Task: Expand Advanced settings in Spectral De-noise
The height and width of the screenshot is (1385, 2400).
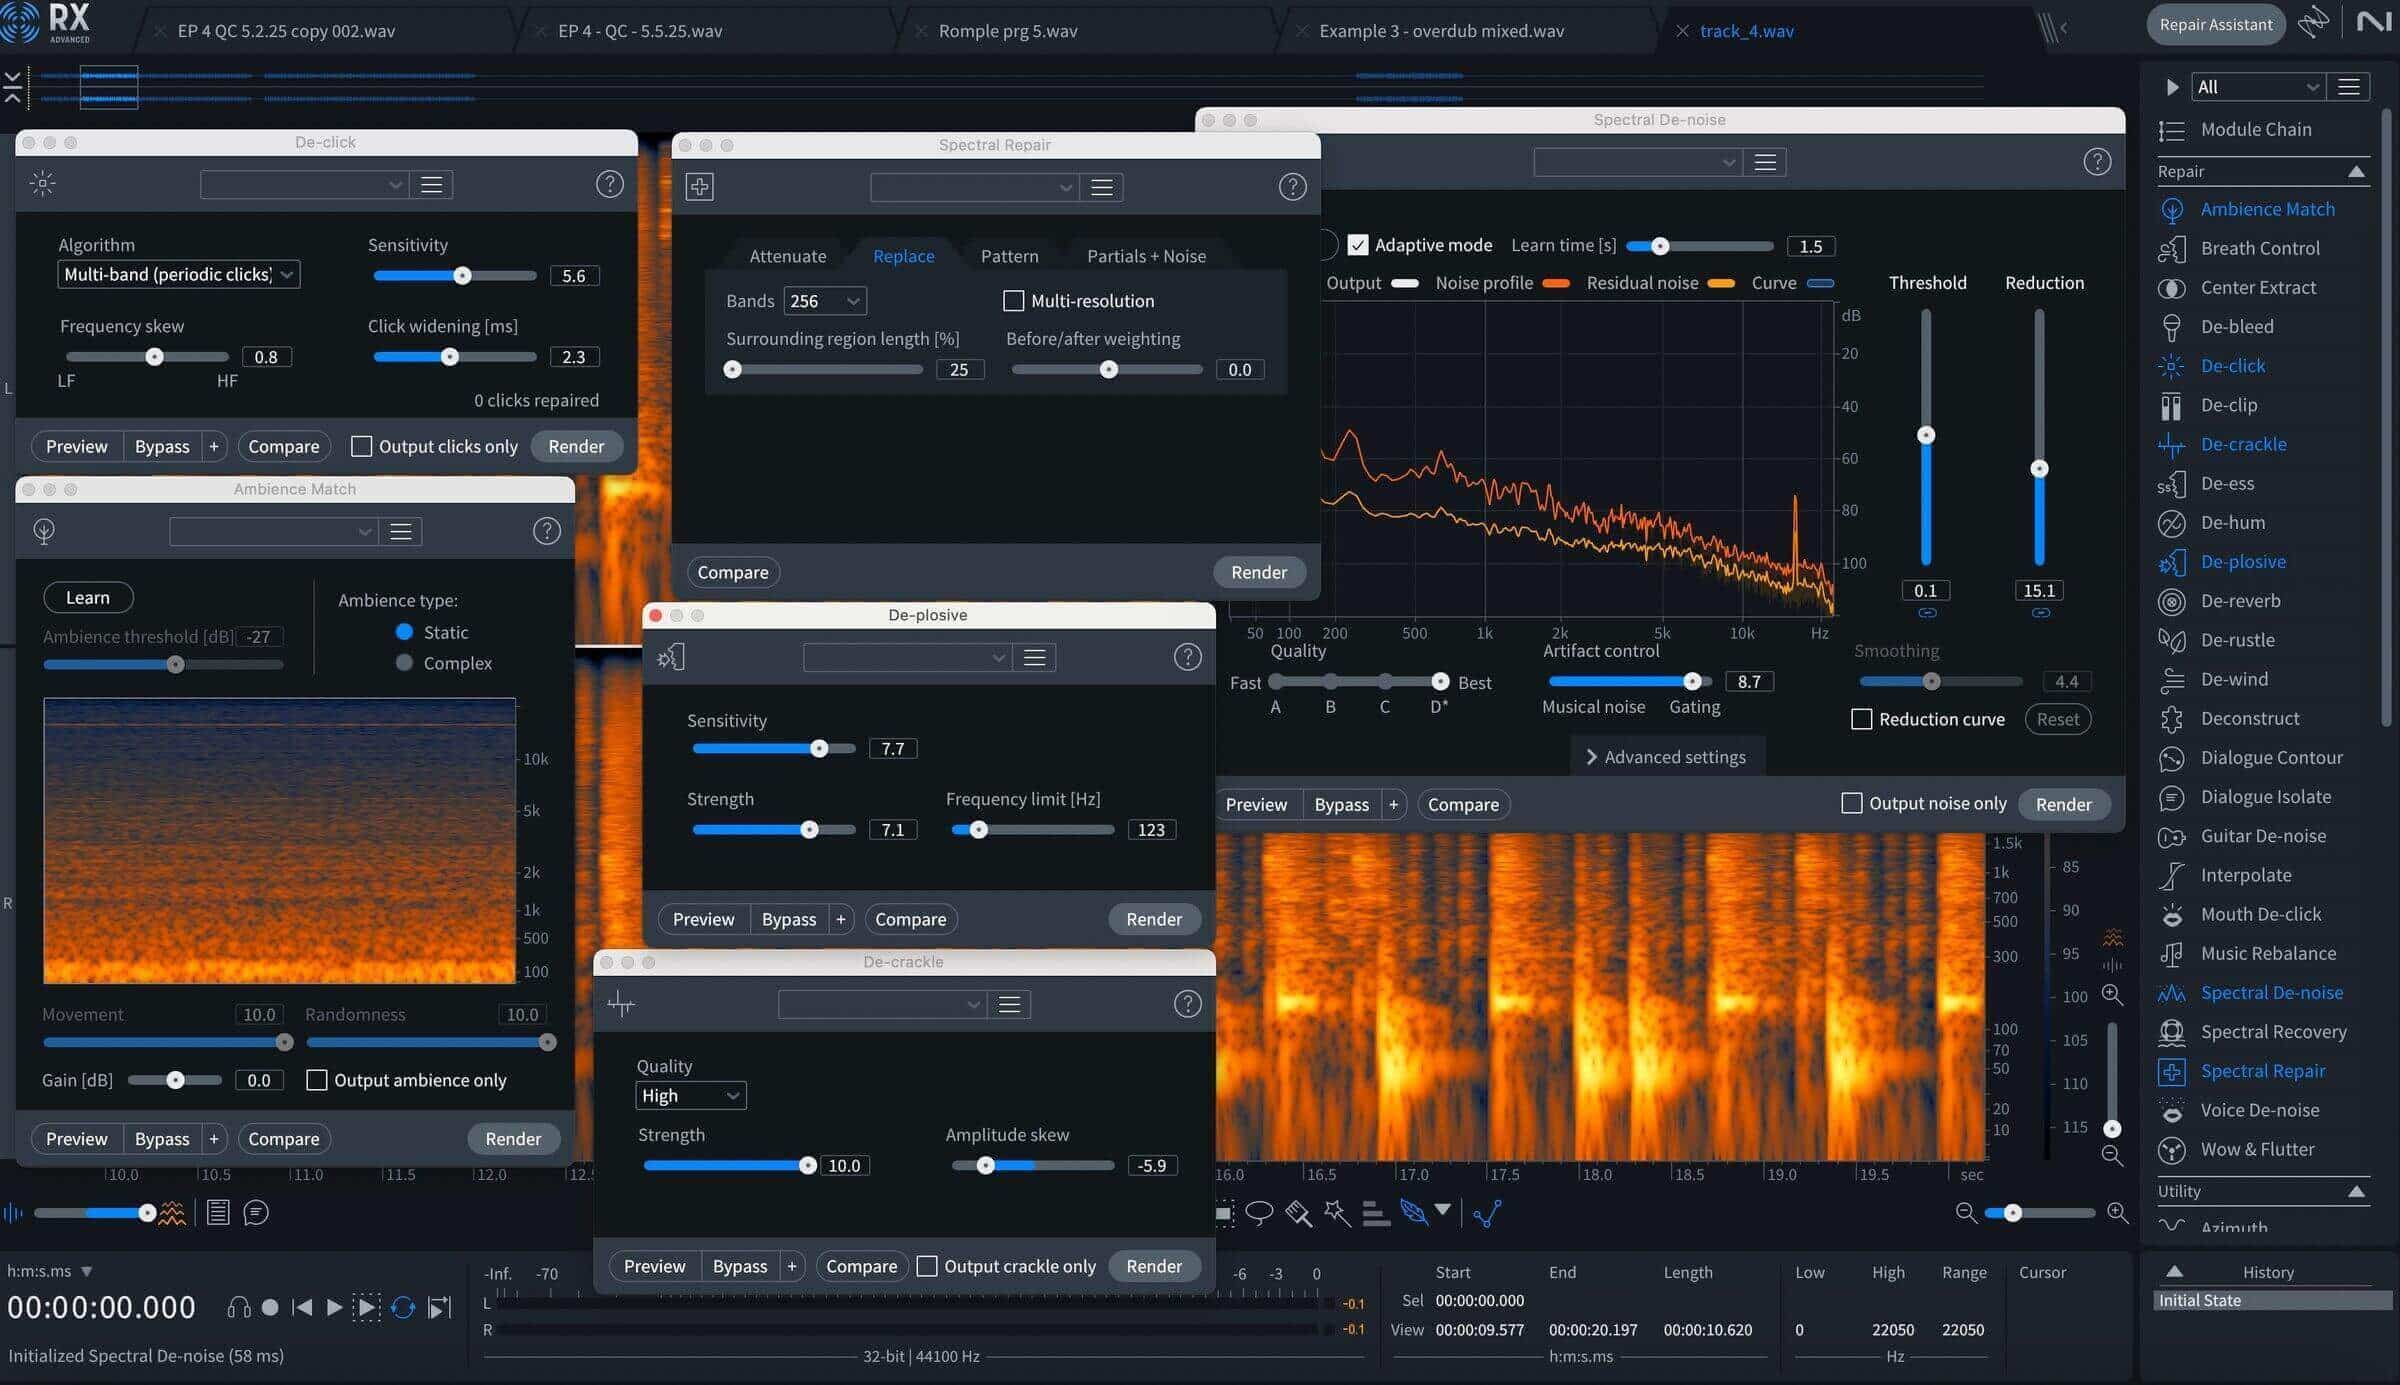Action: pos(1666,757)
